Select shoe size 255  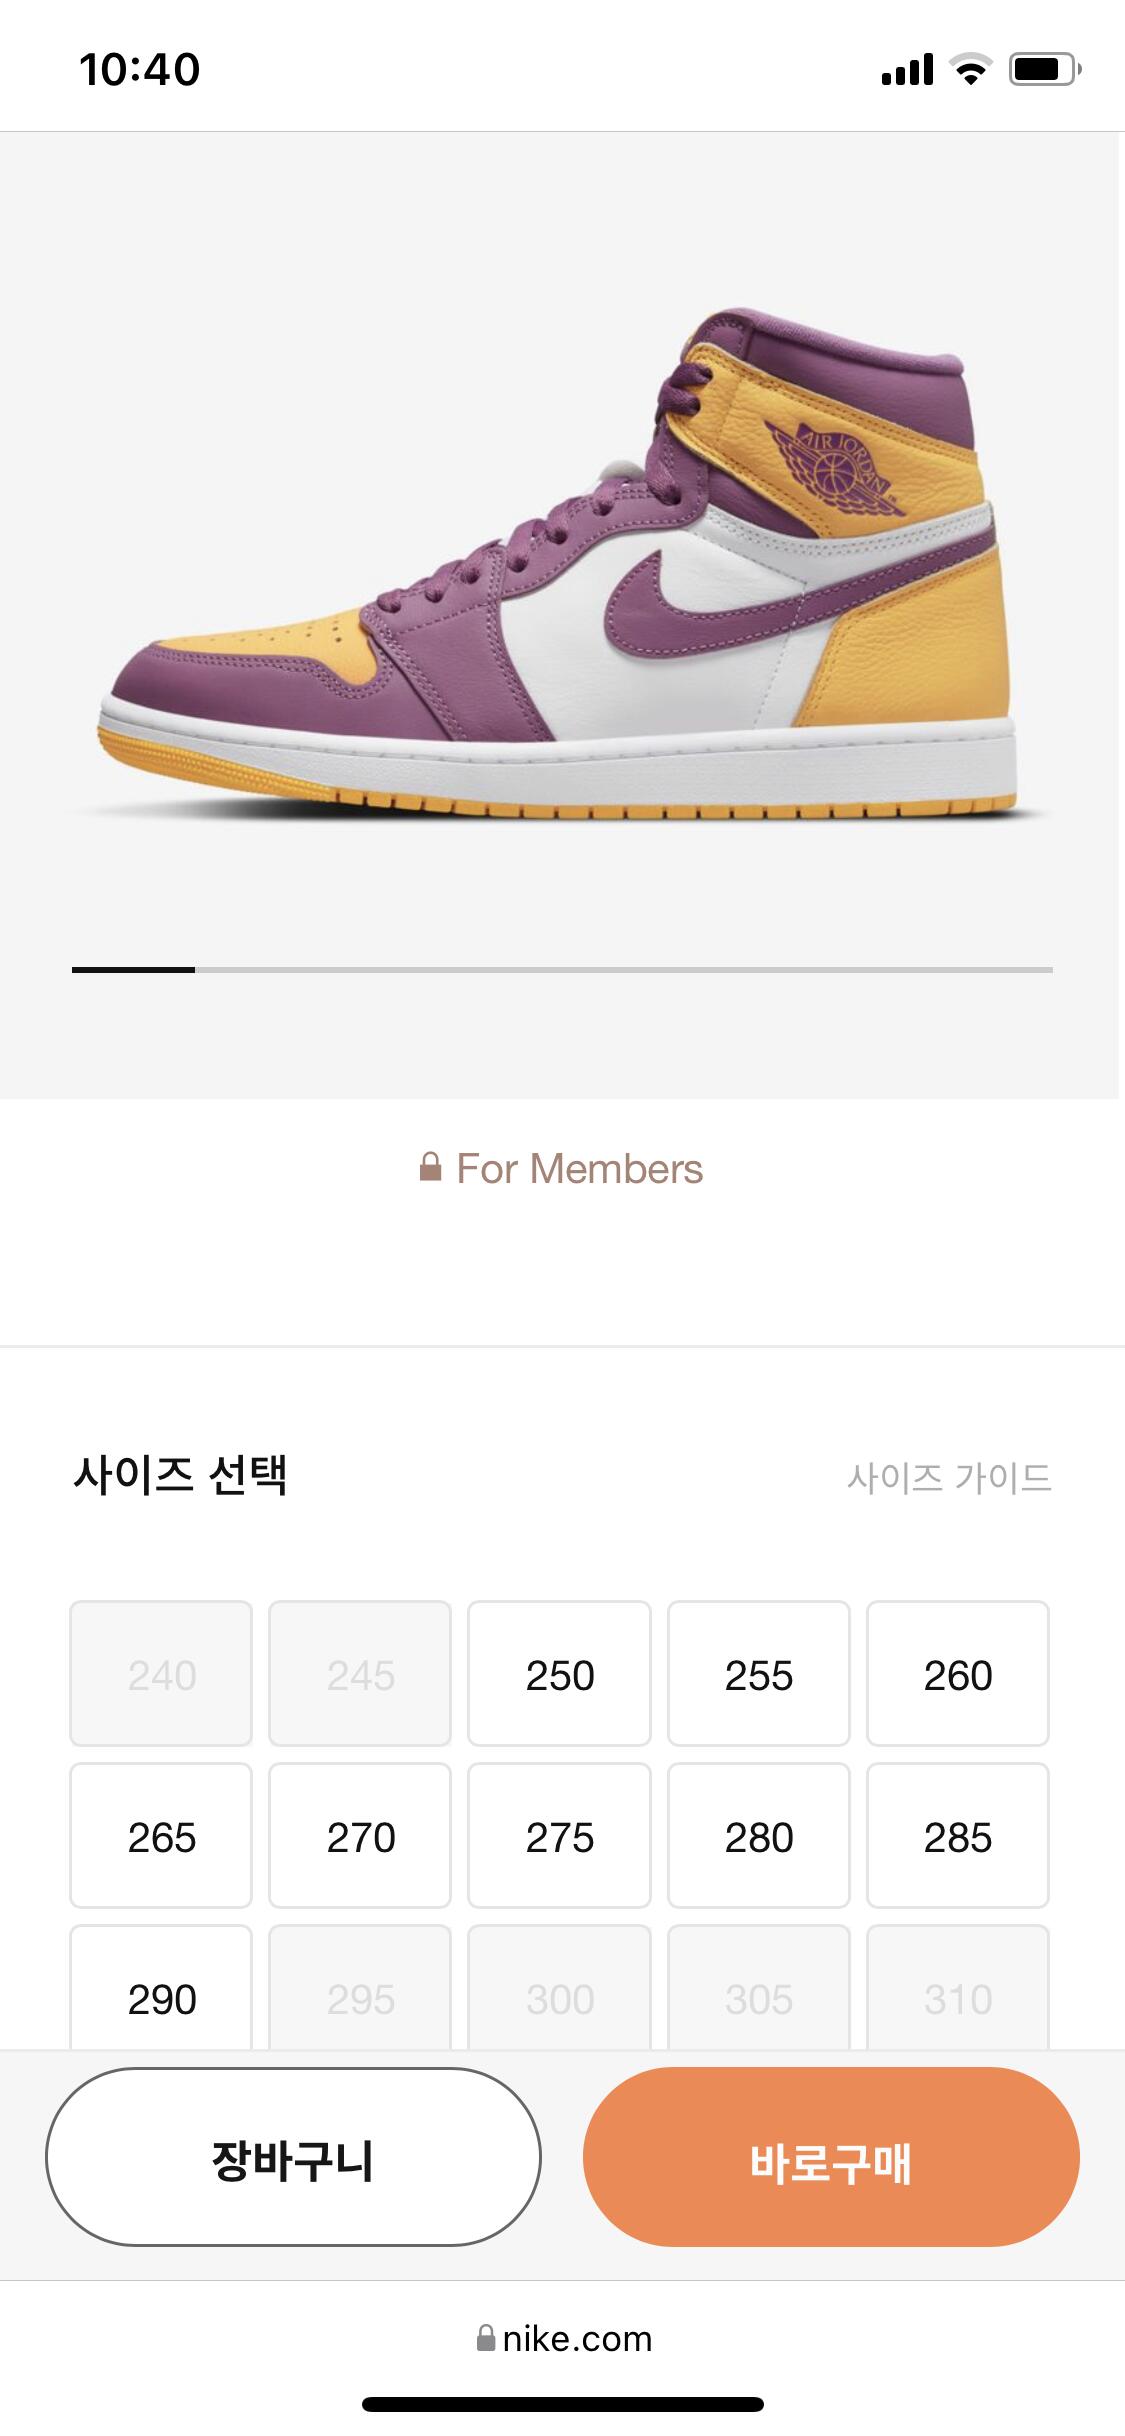point(758,1675)
